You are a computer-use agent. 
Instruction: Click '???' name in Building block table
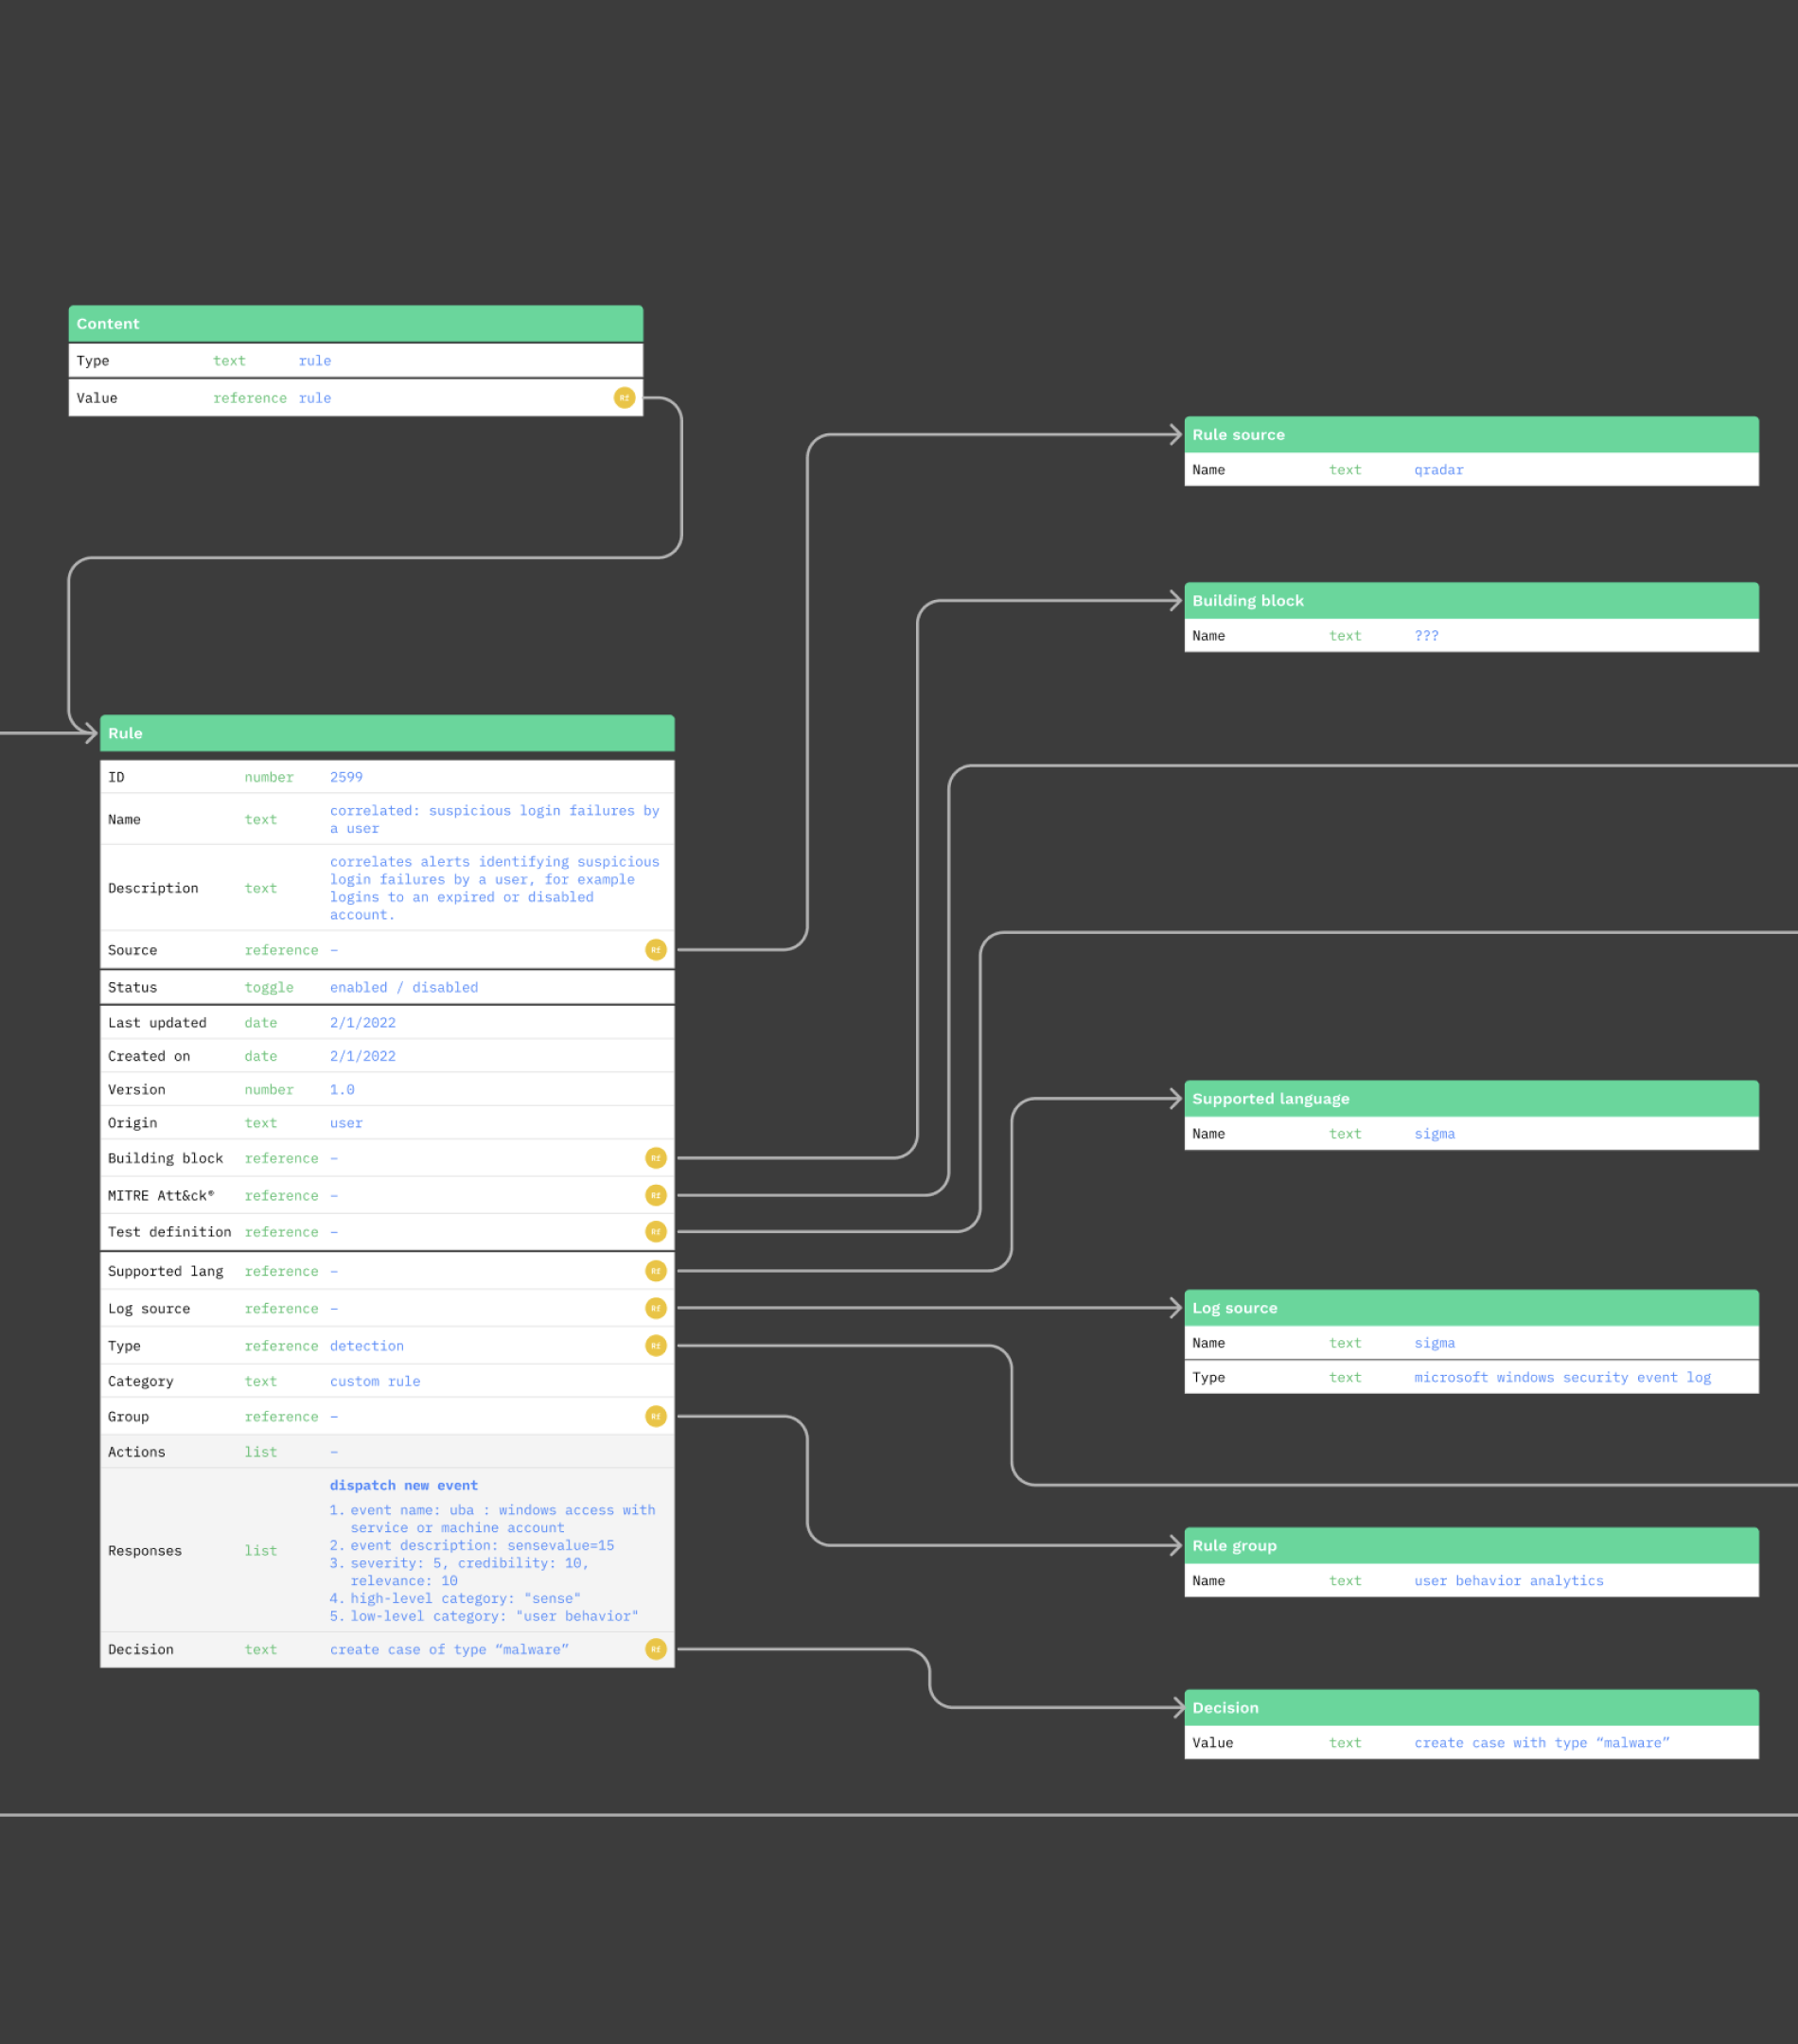1427,636
